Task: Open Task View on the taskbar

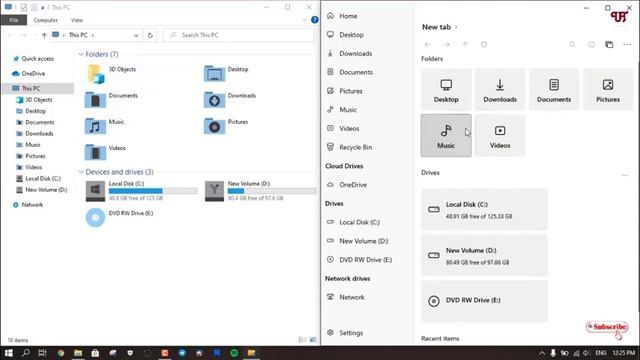Action: pyautogui.click(x=42, y=353)
